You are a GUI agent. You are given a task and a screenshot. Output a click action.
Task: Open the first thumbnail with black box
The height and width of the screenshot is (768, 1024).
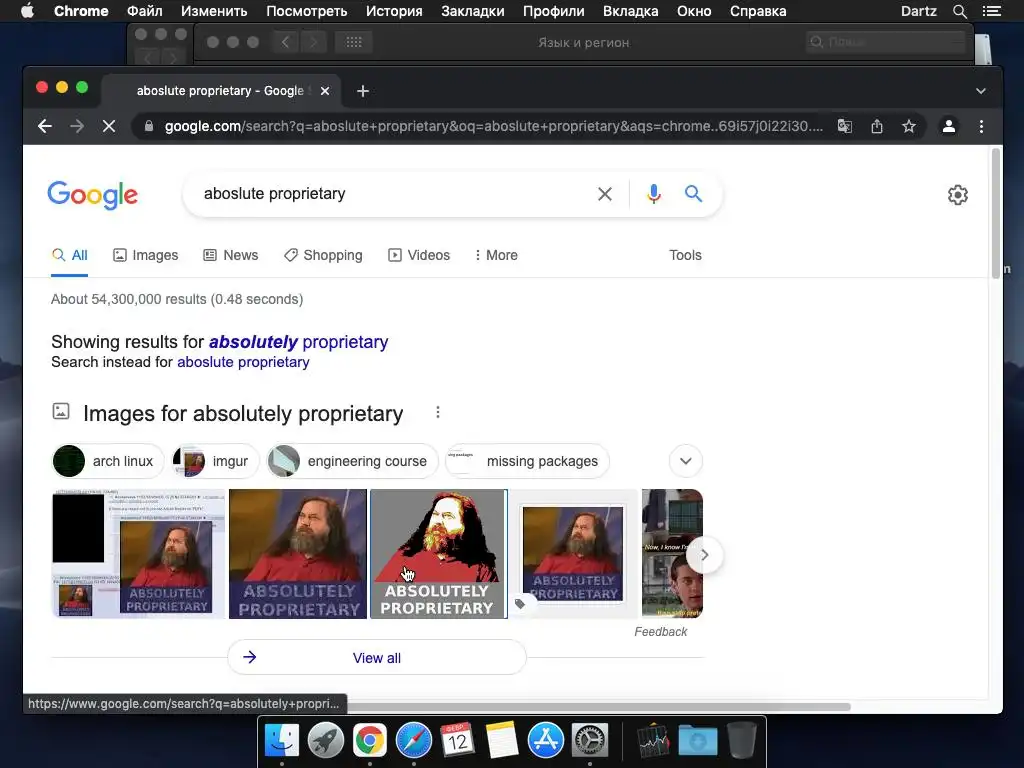pos(138,554)
